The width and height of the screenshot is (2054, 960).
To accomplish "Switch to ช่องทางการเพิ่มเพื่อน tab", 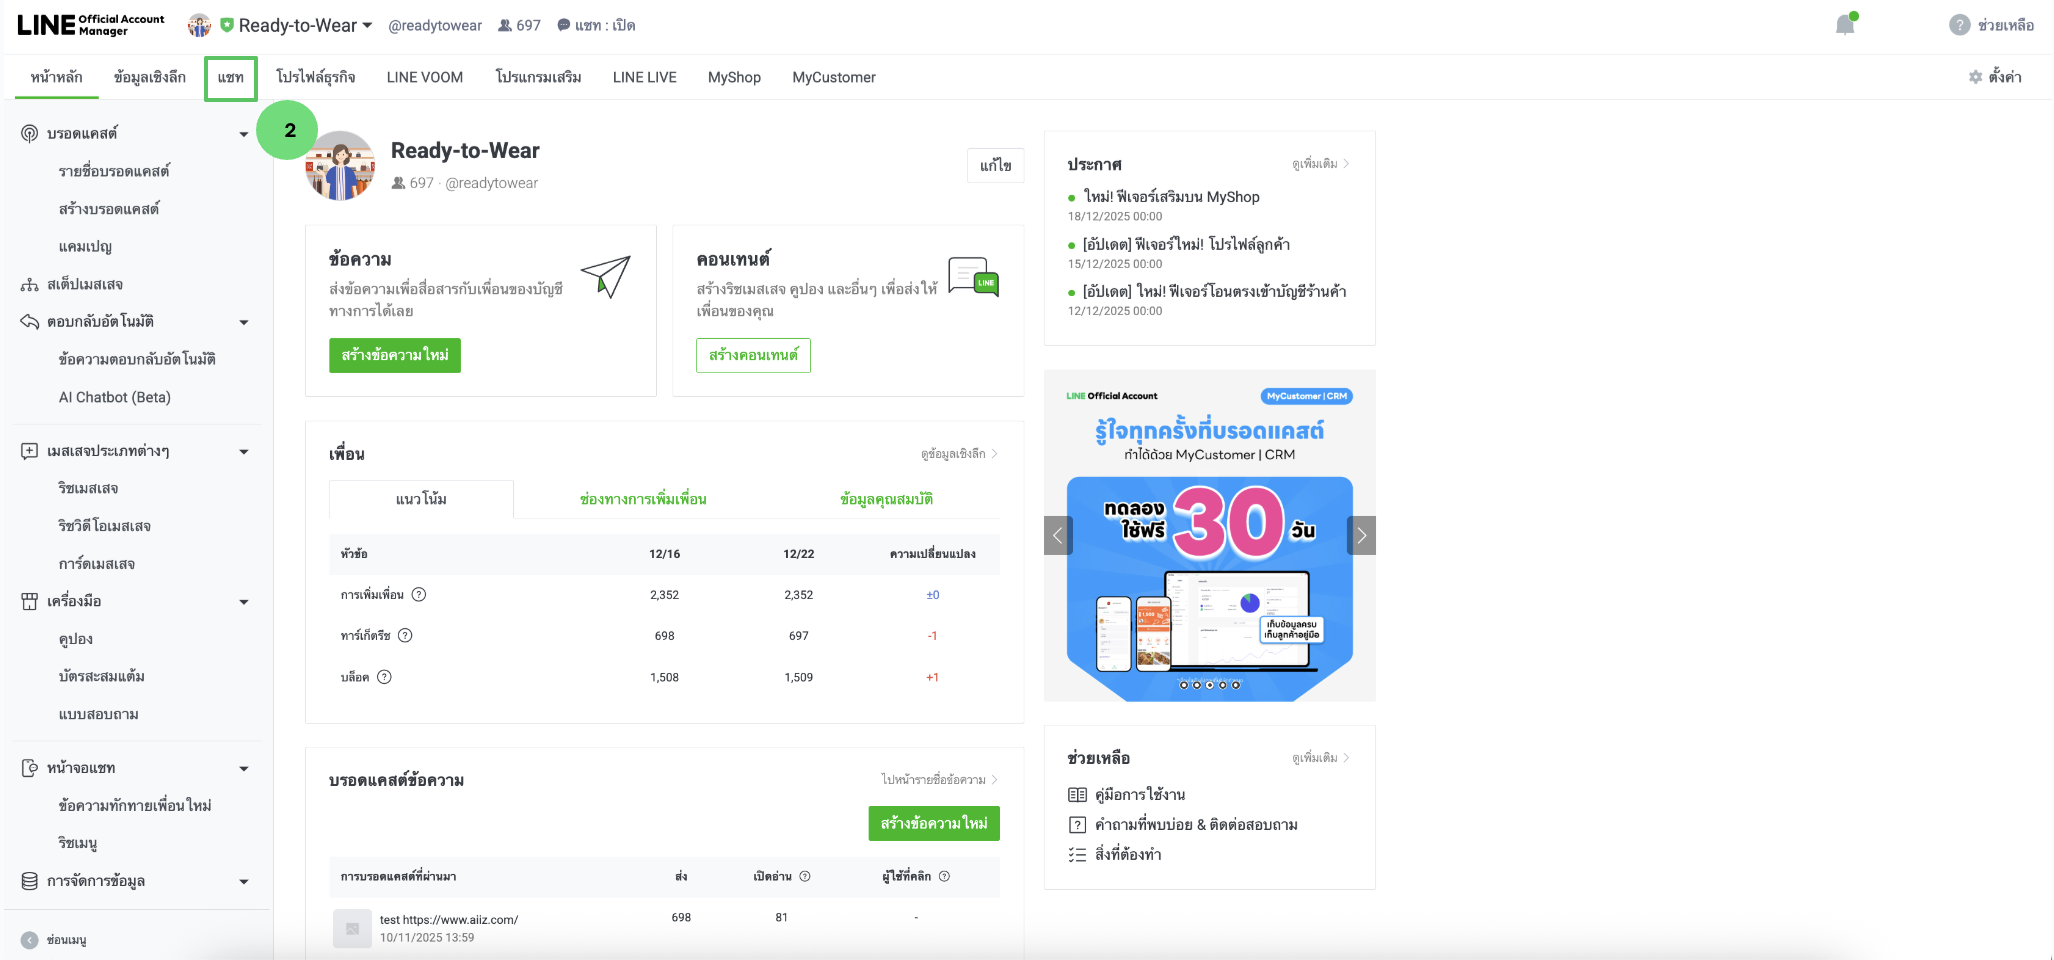I will [643, 499].
